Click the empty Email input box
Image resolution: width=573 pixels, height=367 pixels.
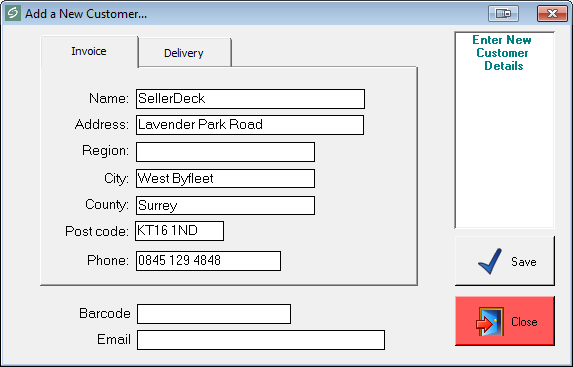pyautogui.click(x=261, y=340)
